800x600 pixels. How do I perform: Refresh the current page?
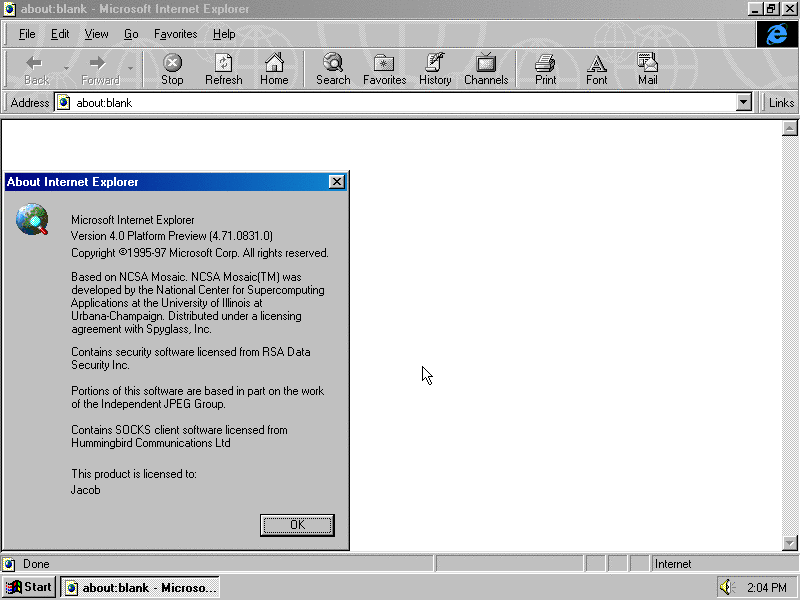coord(223,69)
